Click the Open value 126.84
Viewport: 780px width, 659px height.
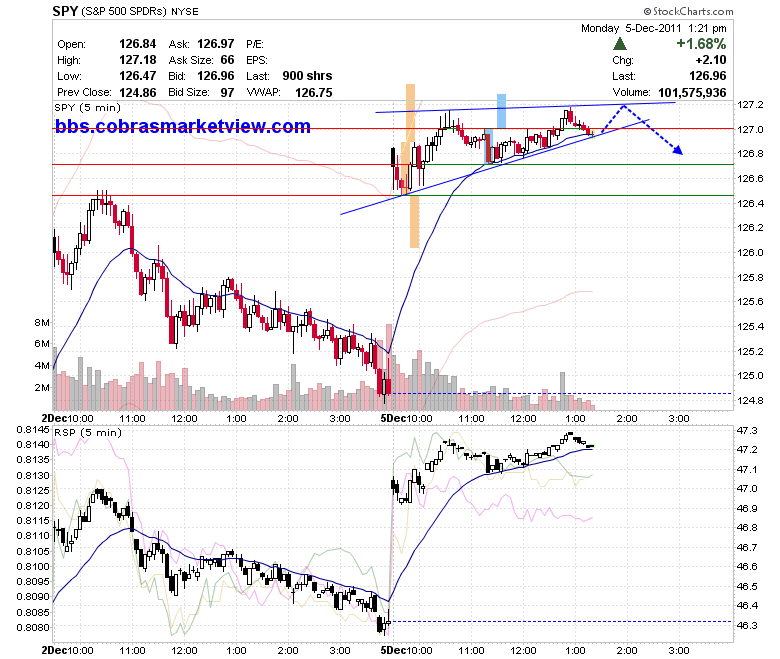pyautogui.click(x=137, y=44)
